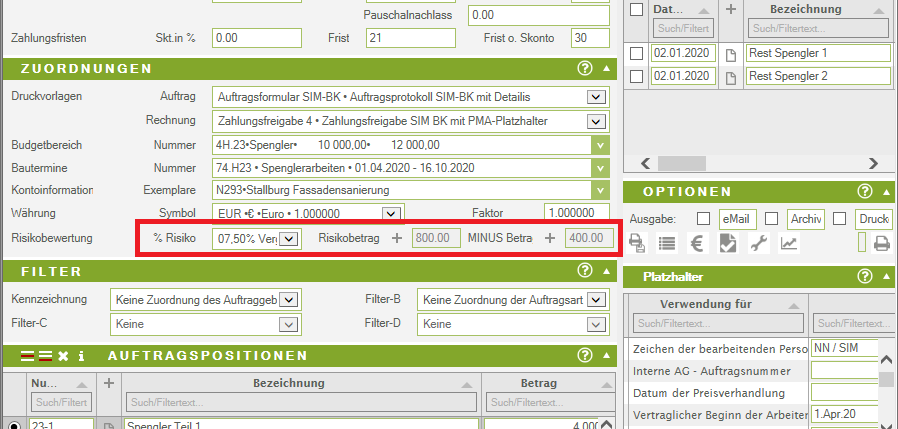Sort by the Bezeichnung column in Auftragspositionen
Viewport: 898px width, 429px height.
tap(302, 383)
